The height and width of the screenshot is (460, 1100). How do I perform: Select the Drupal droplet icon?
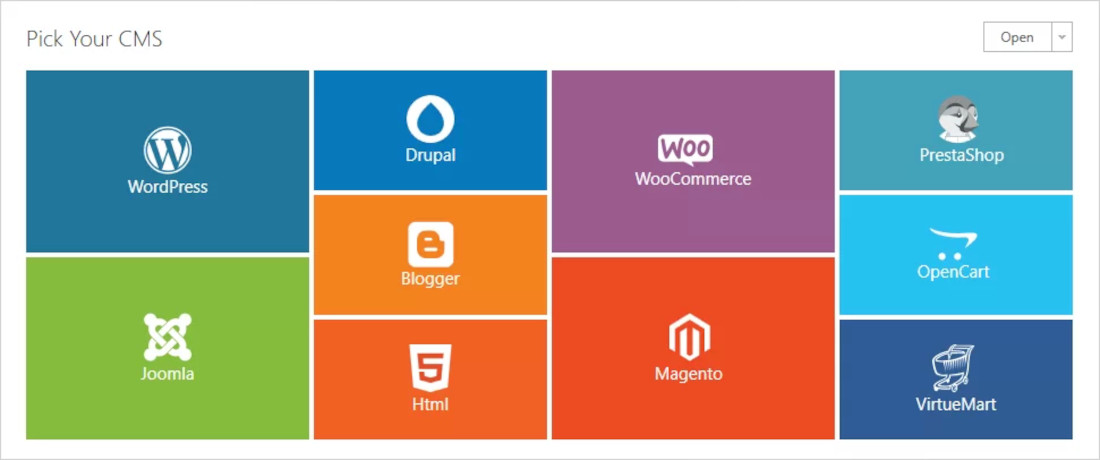tap(430, 119)
